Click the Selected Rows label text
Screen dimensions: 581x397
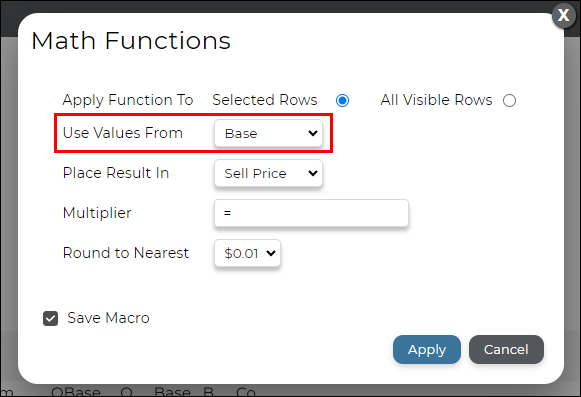point(265,100)
